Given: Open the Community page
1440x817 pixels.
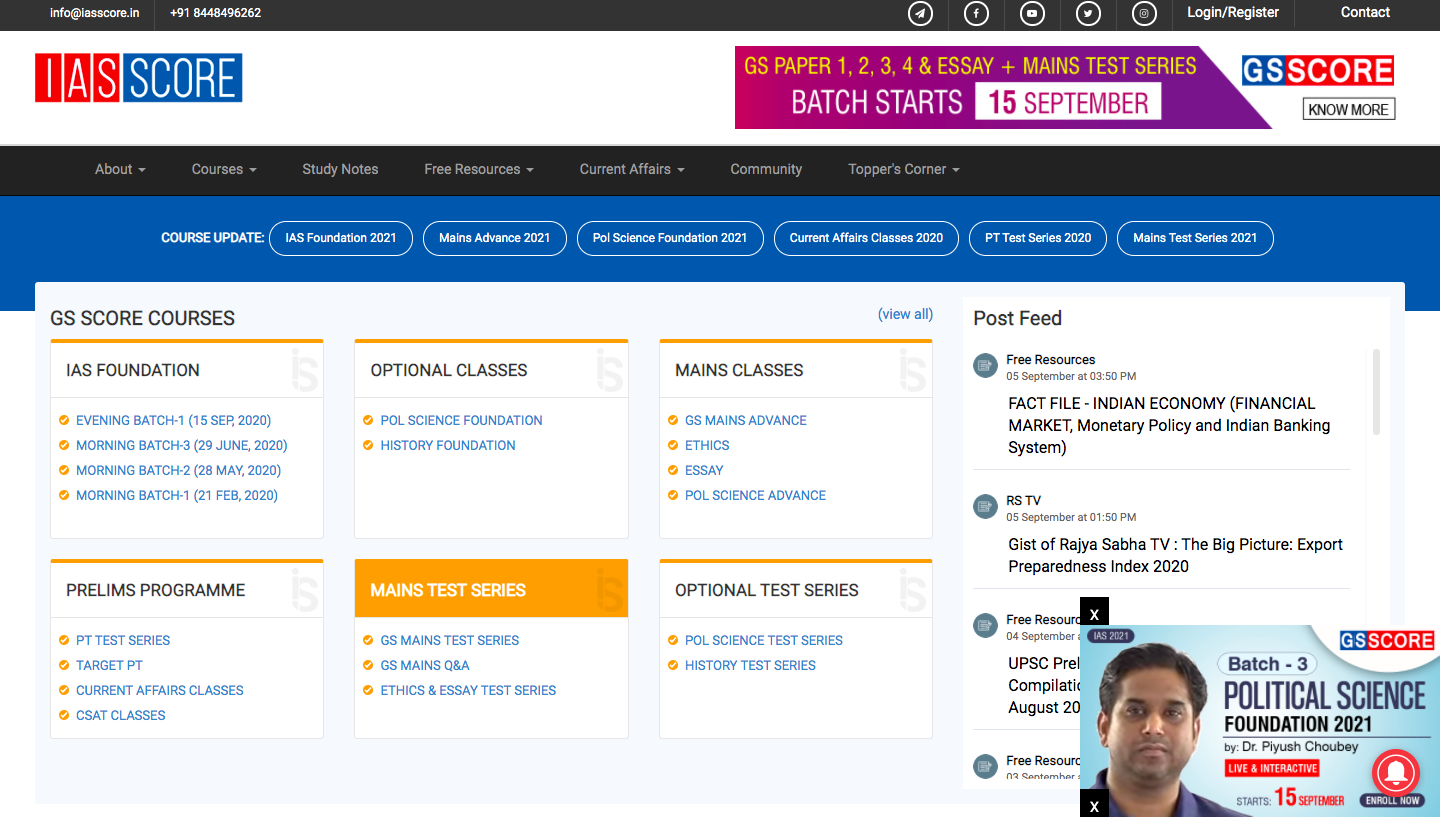Looking at the screenshot, I should (x=766, y=169).
